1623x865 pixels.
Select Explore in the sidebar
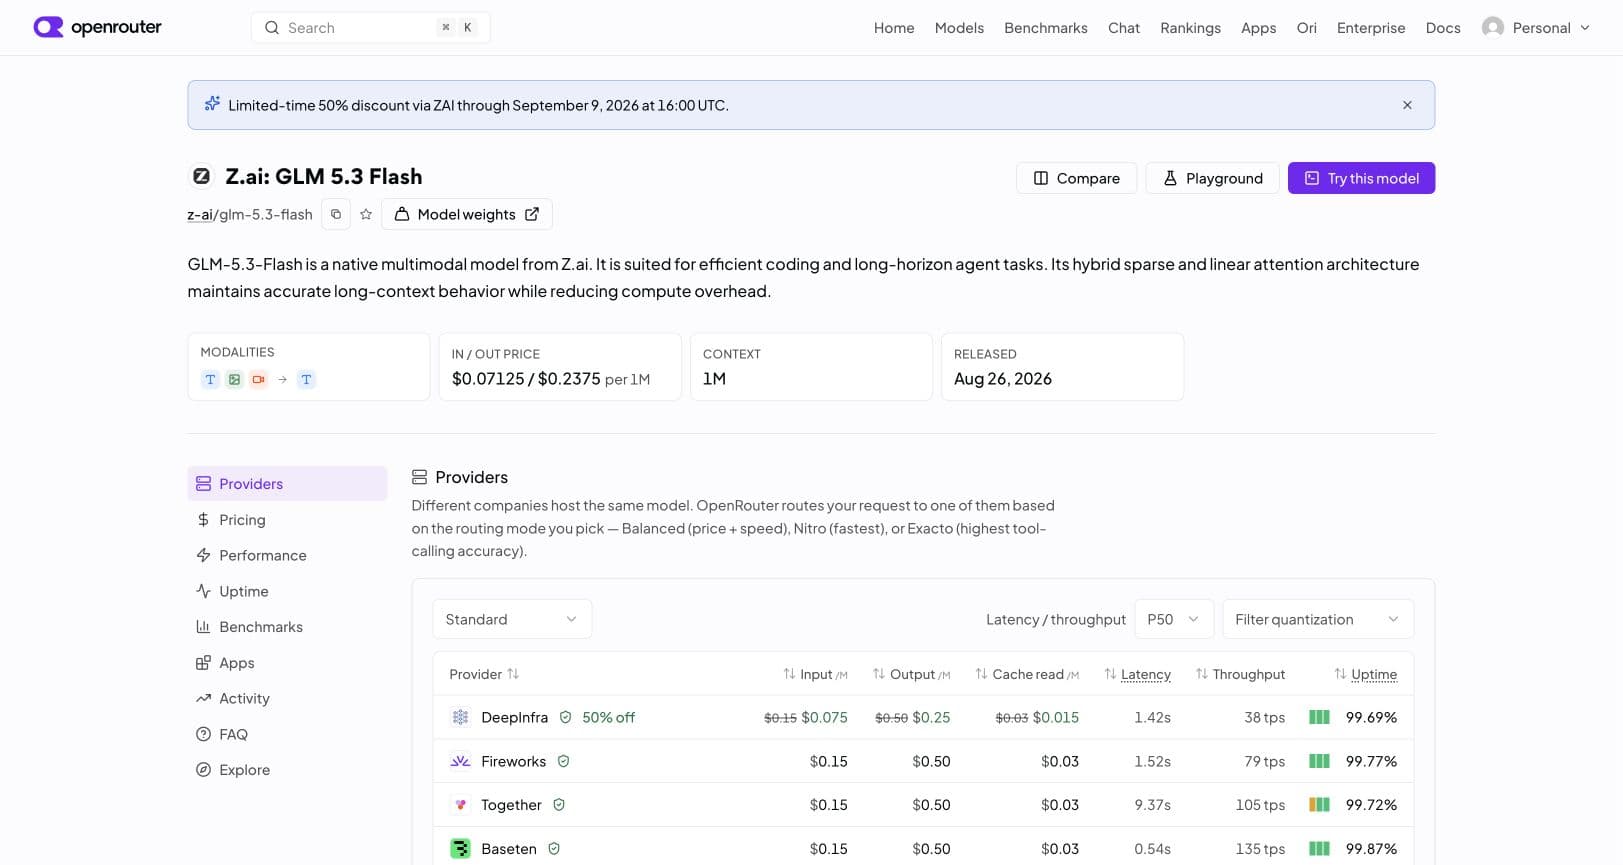[x=287, y=770]
